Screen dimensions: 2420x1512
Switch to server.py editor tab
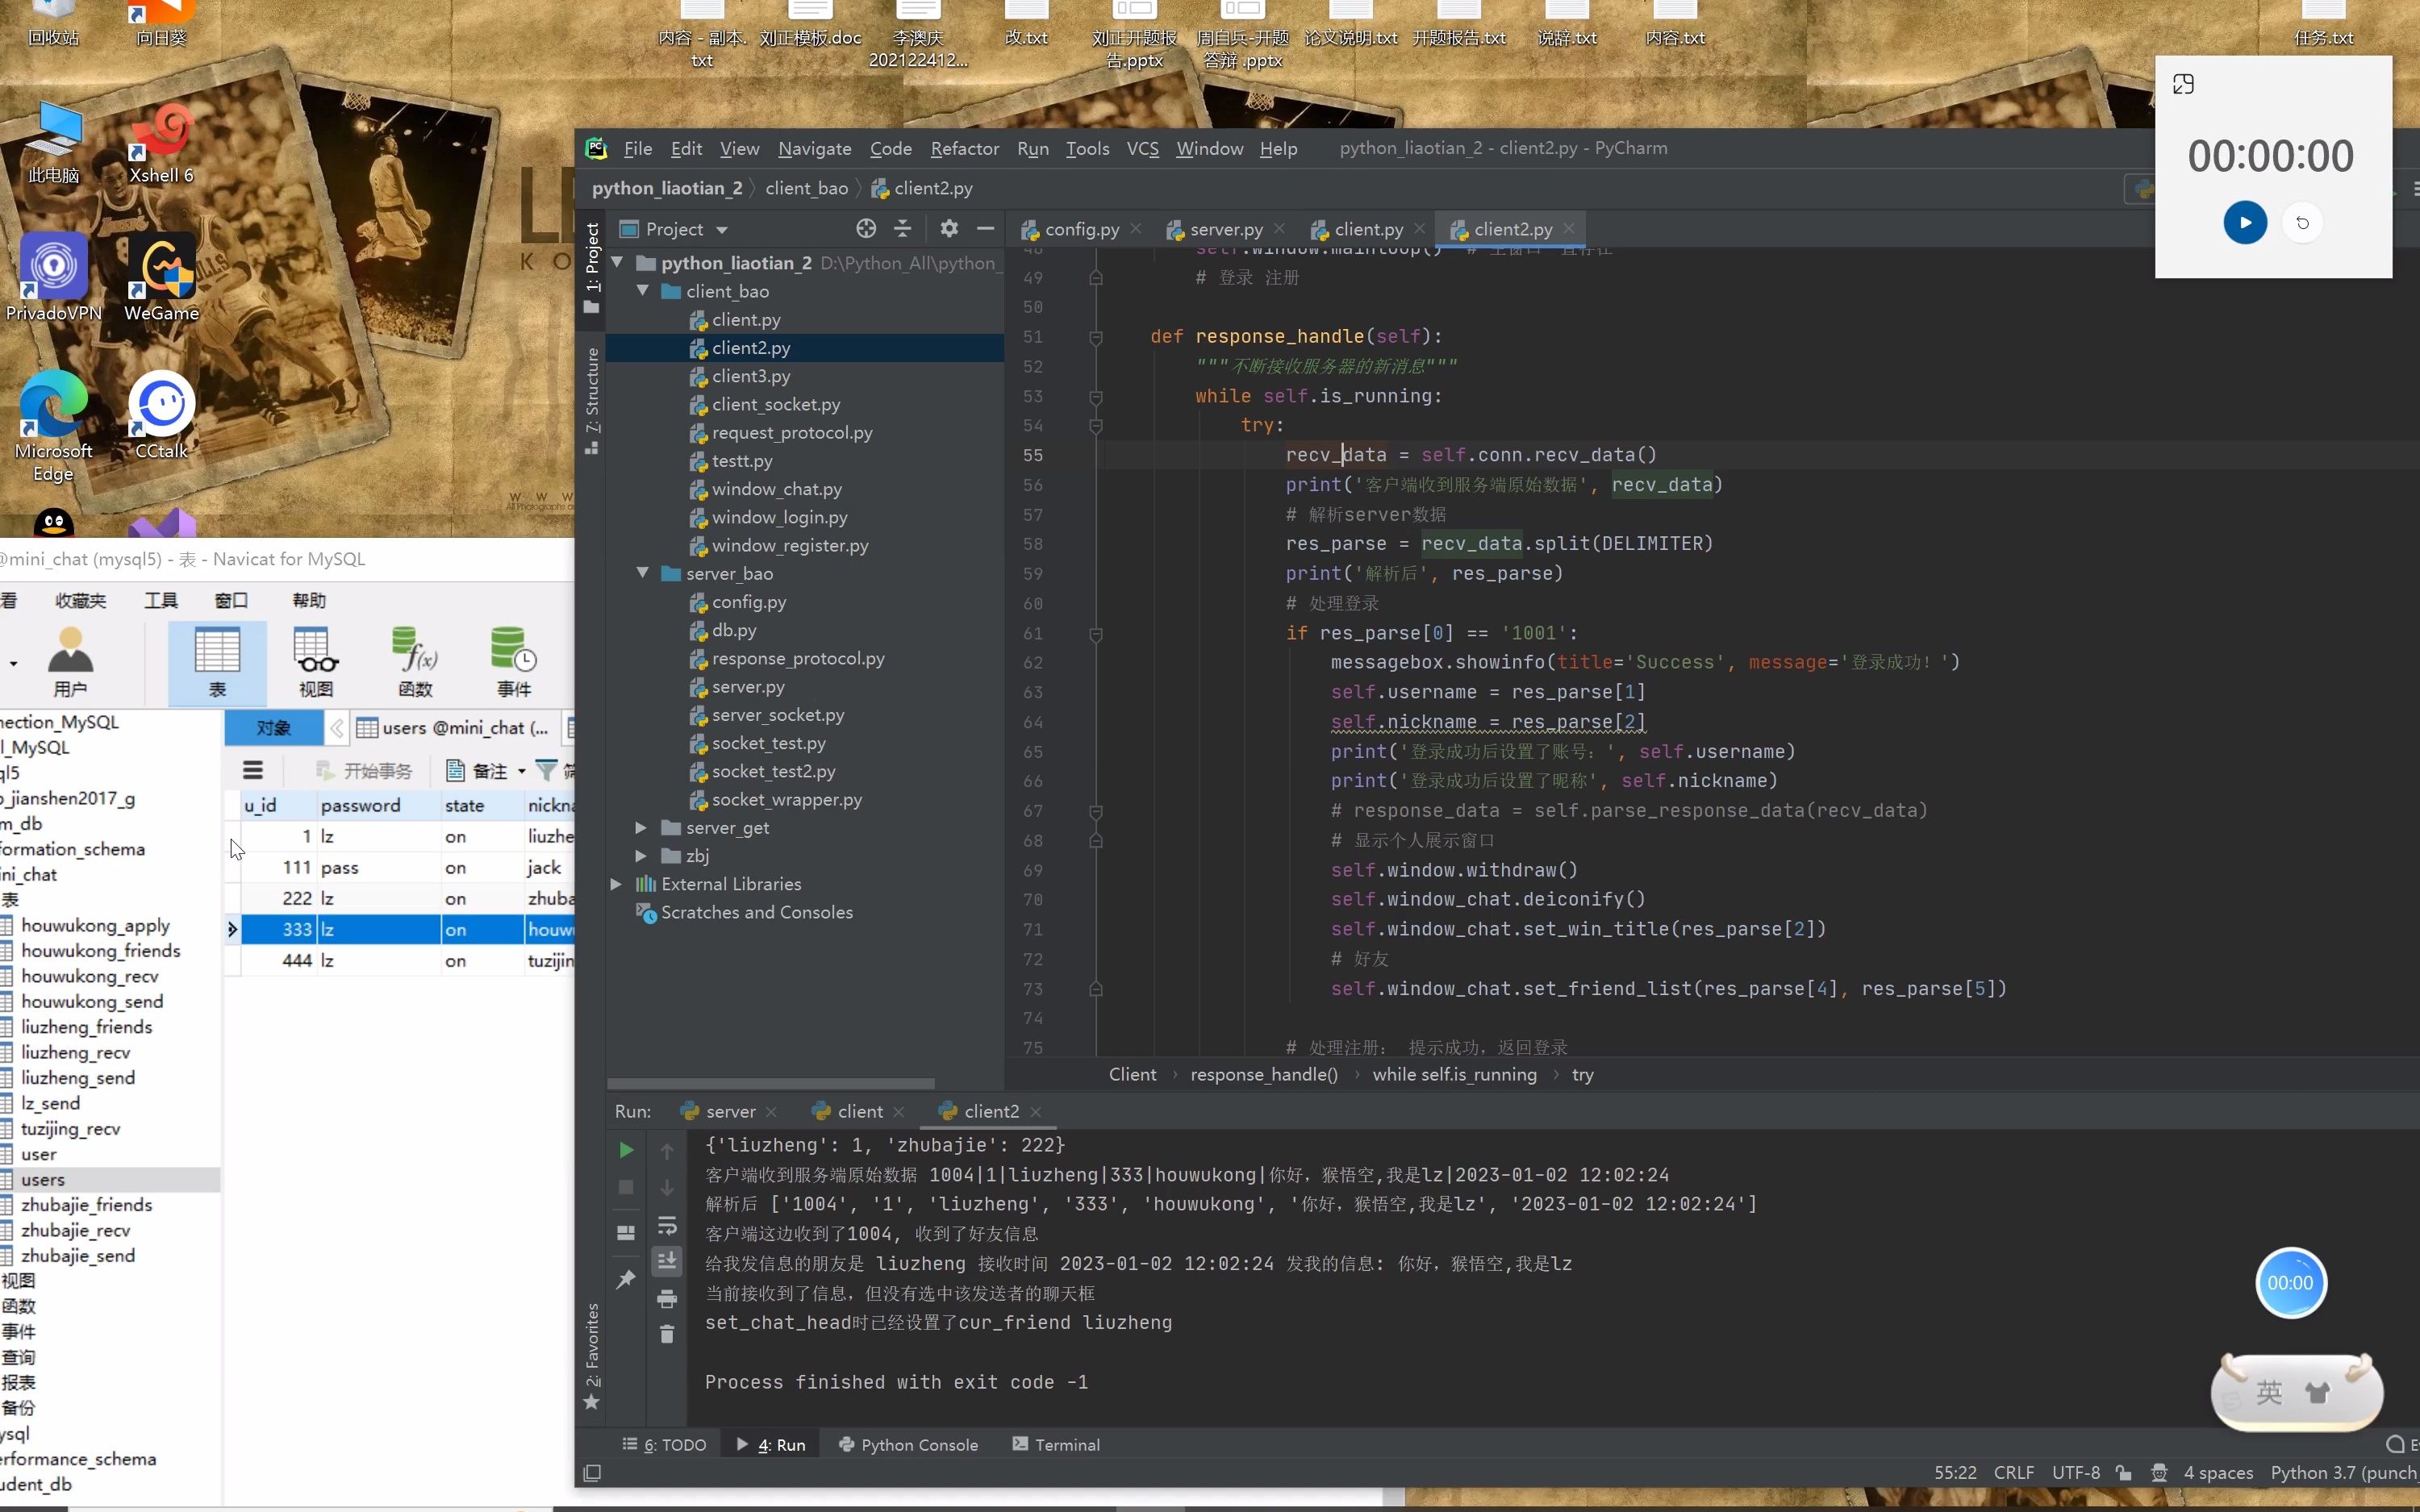1225,229
